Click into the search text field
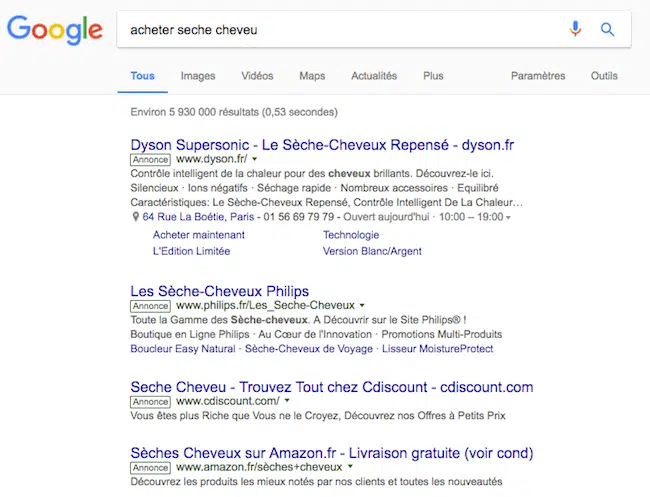Viewport: 650px width, 497px height. coord(340,30)
